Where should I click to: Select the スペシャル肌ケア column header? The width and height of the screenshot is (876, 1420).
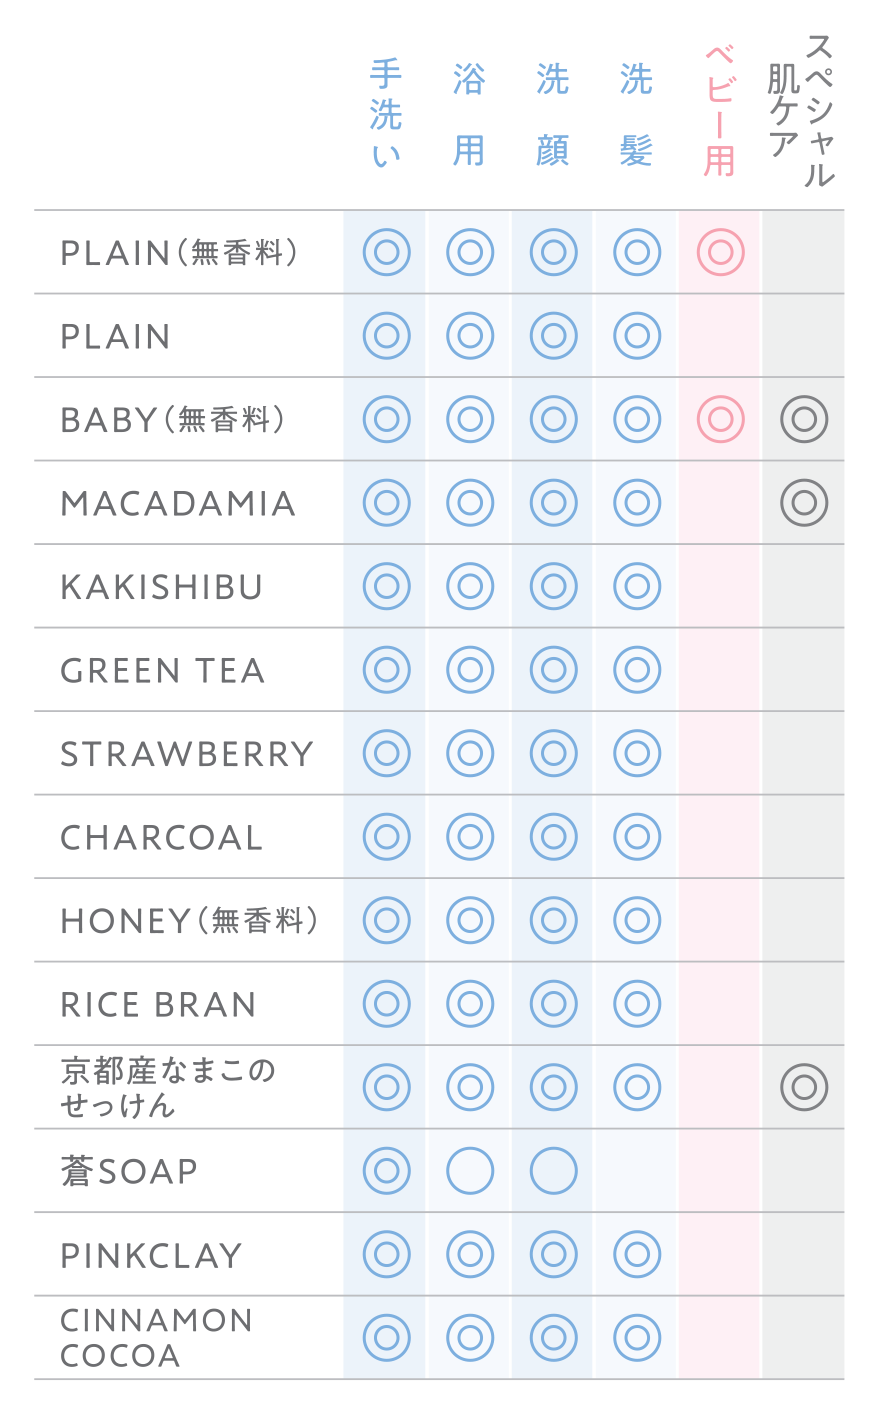[802, 110]
